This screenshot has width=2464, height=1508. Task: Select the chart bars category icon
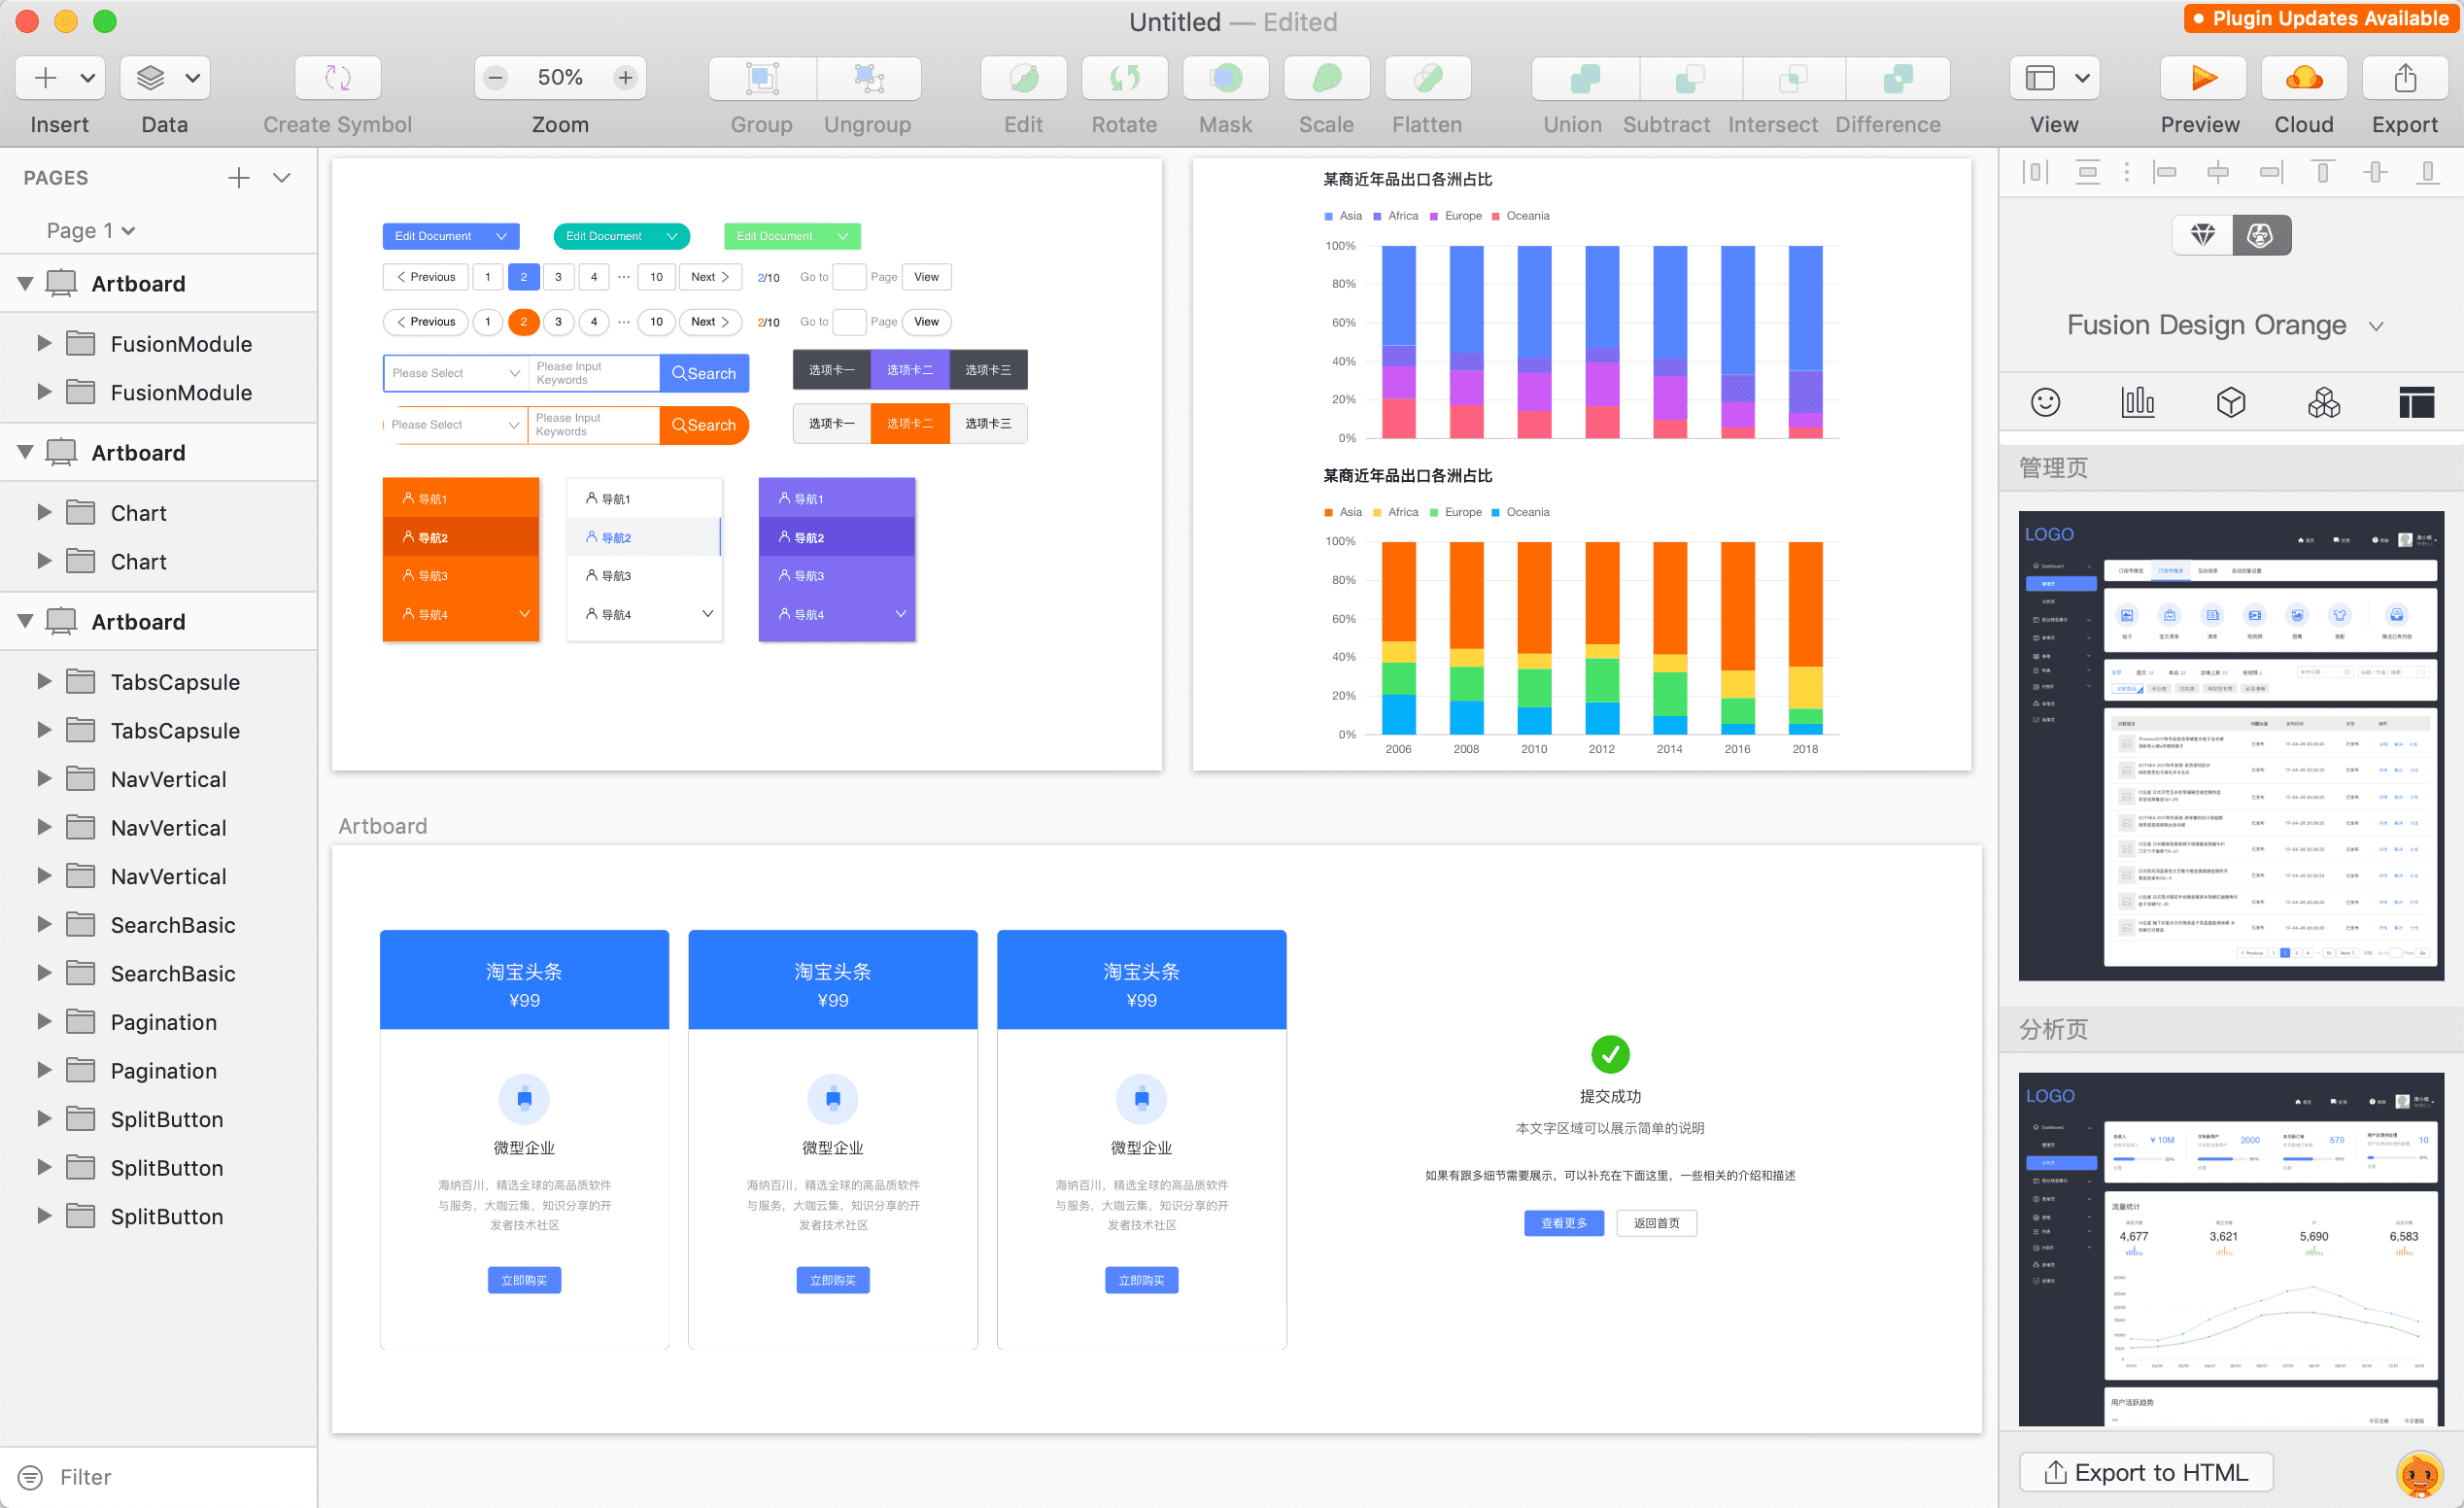click(2137, 403)
